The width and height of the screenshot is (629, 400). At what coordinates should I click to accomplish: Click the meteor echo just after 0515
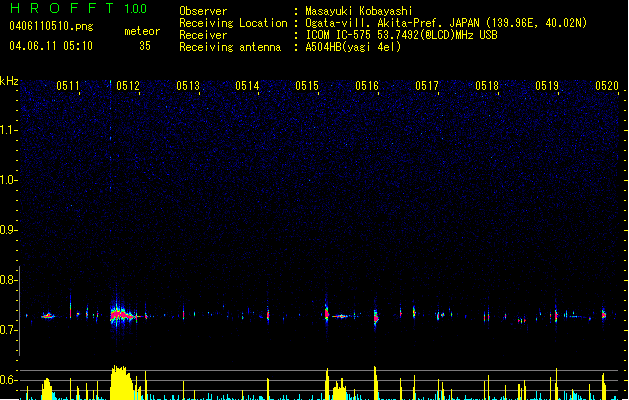(x=327, y=312)
